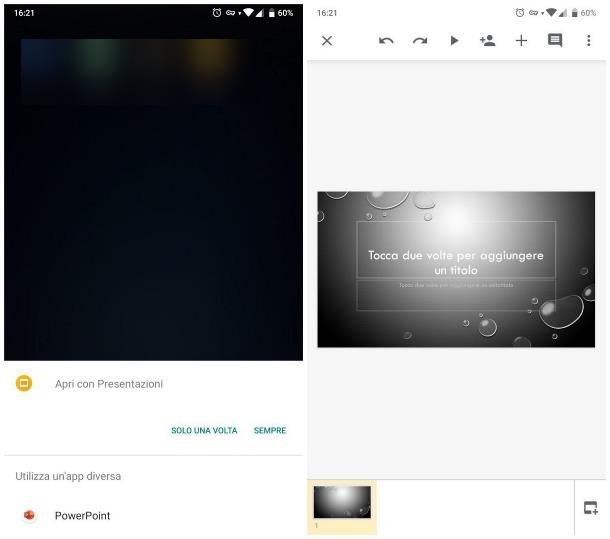This screenshot has height=539, width=610.
Task: Tap the VPN key icon in the right screen status bar
Action: [533, 13]
